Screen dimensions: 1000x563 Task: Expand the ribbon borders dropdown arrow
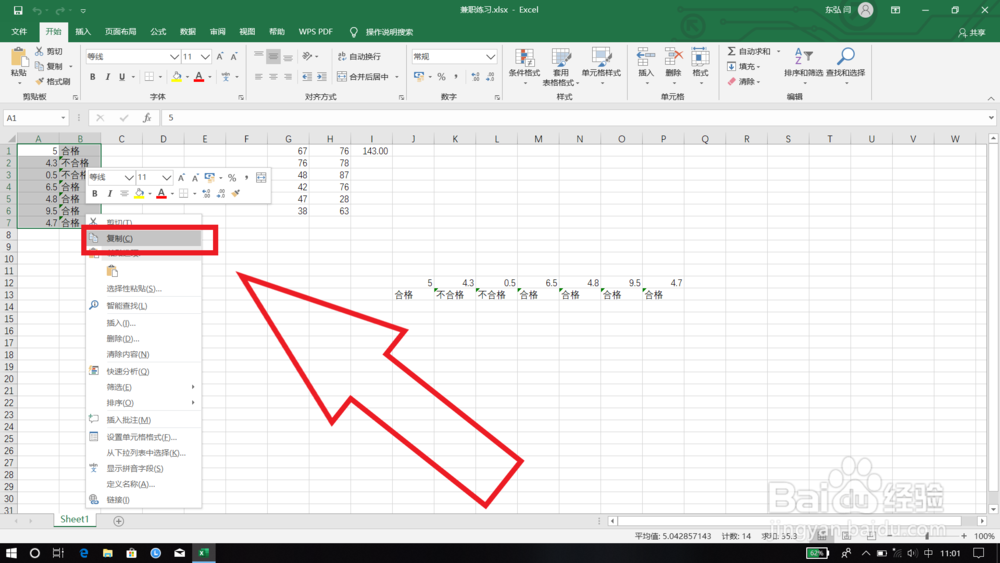tap(160, 77)
